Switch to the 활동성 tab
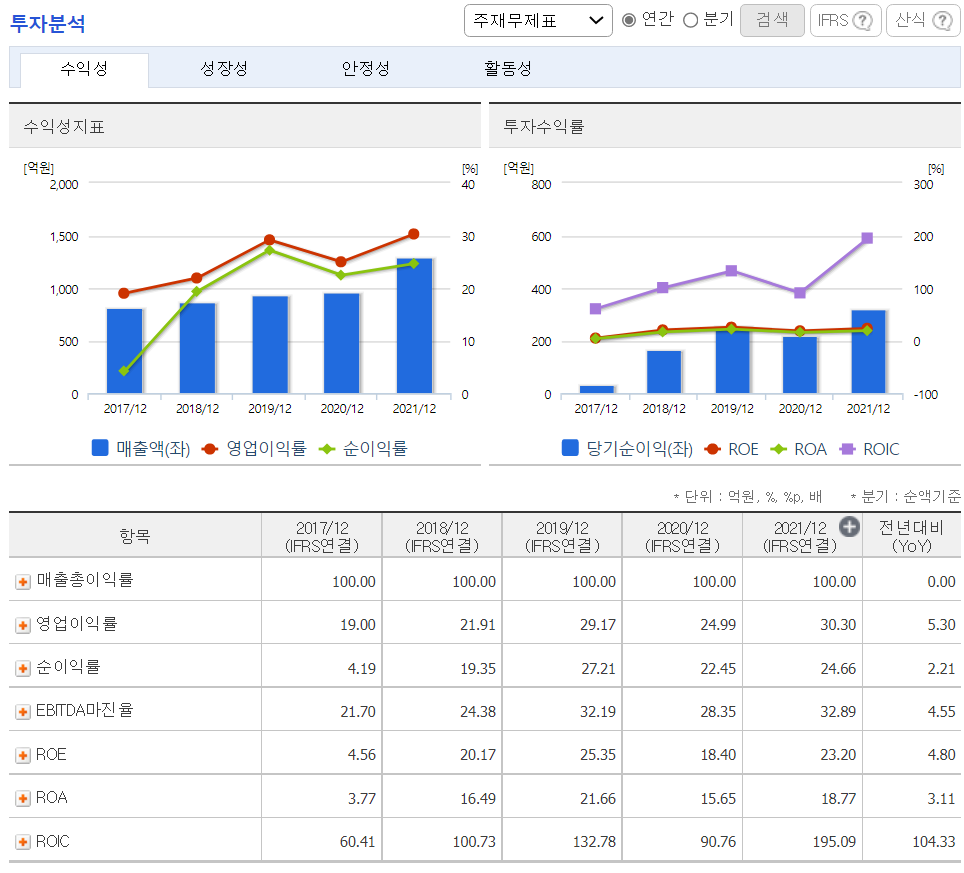The height and width of the screenshot is (873, 964). coord(507,69)
